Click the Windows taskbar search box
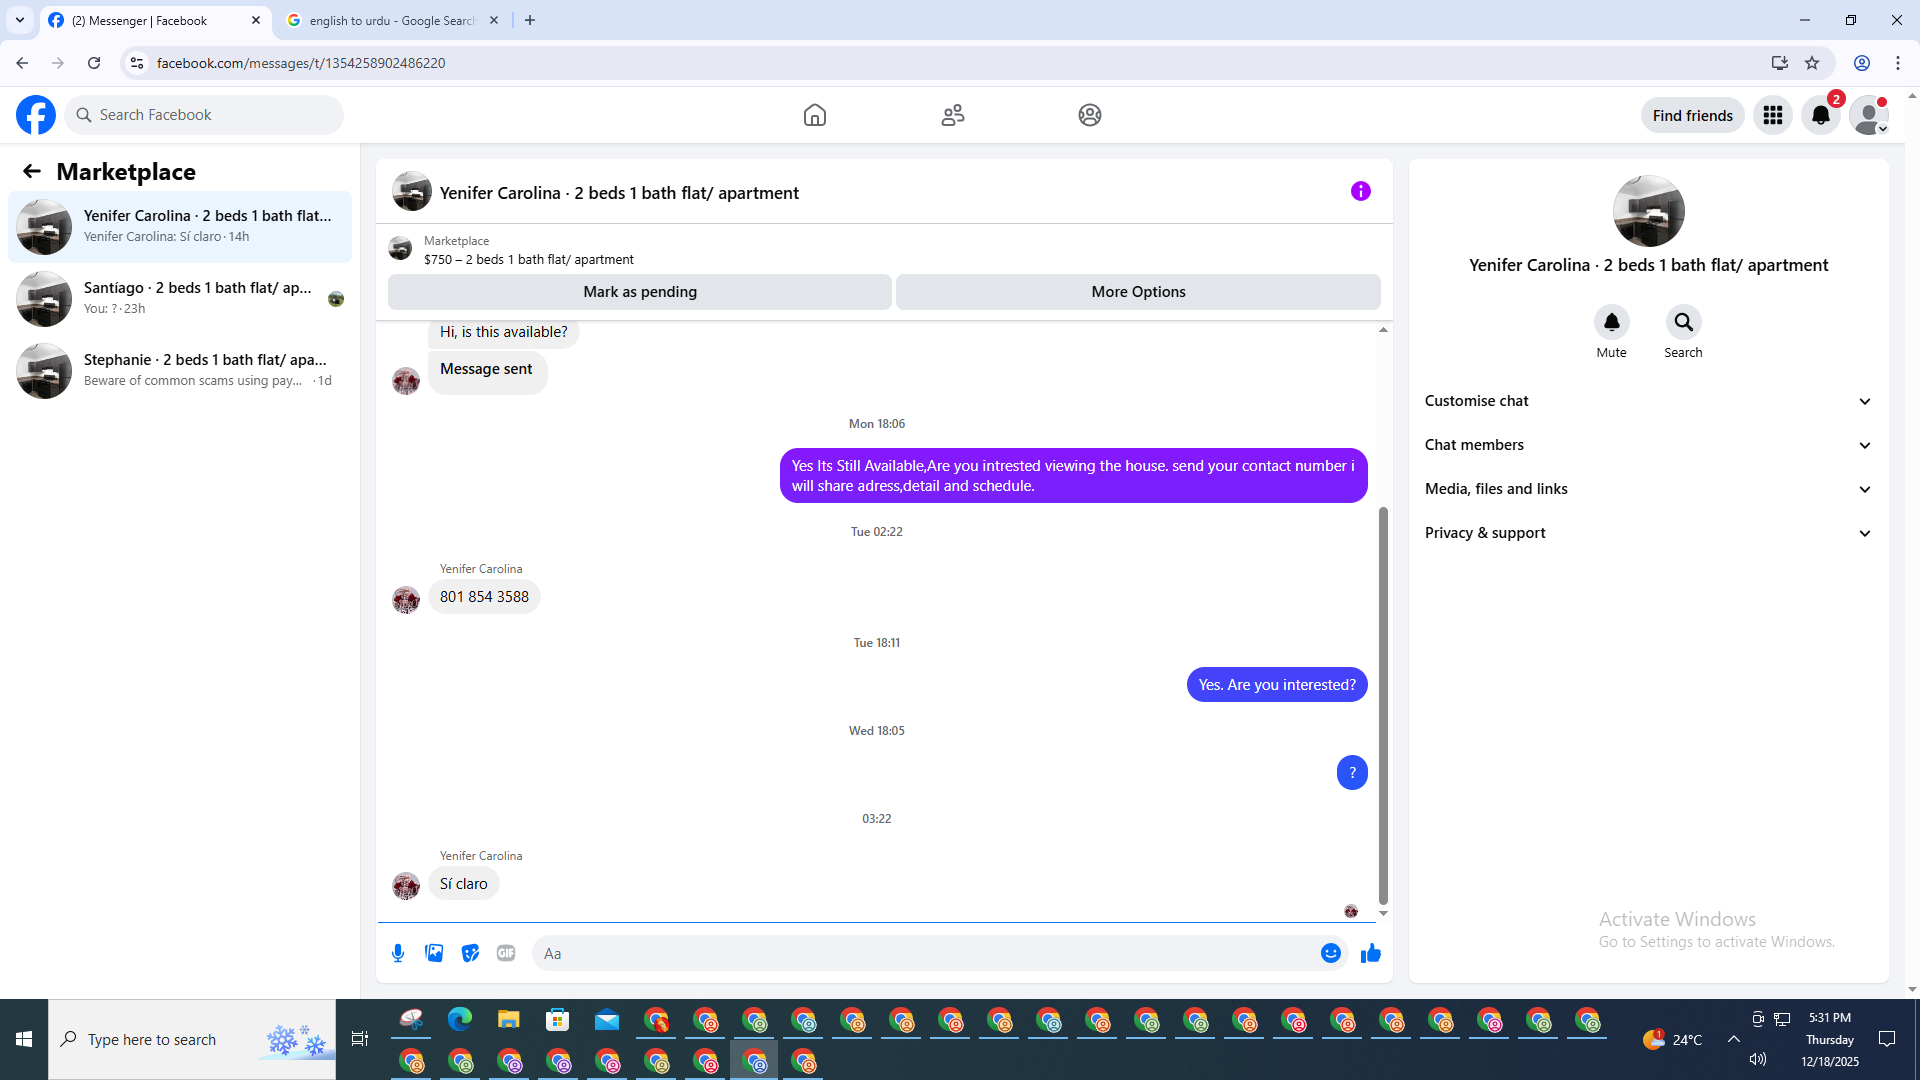This screenshot has width=1920, height=1080. pos(192,1040)
